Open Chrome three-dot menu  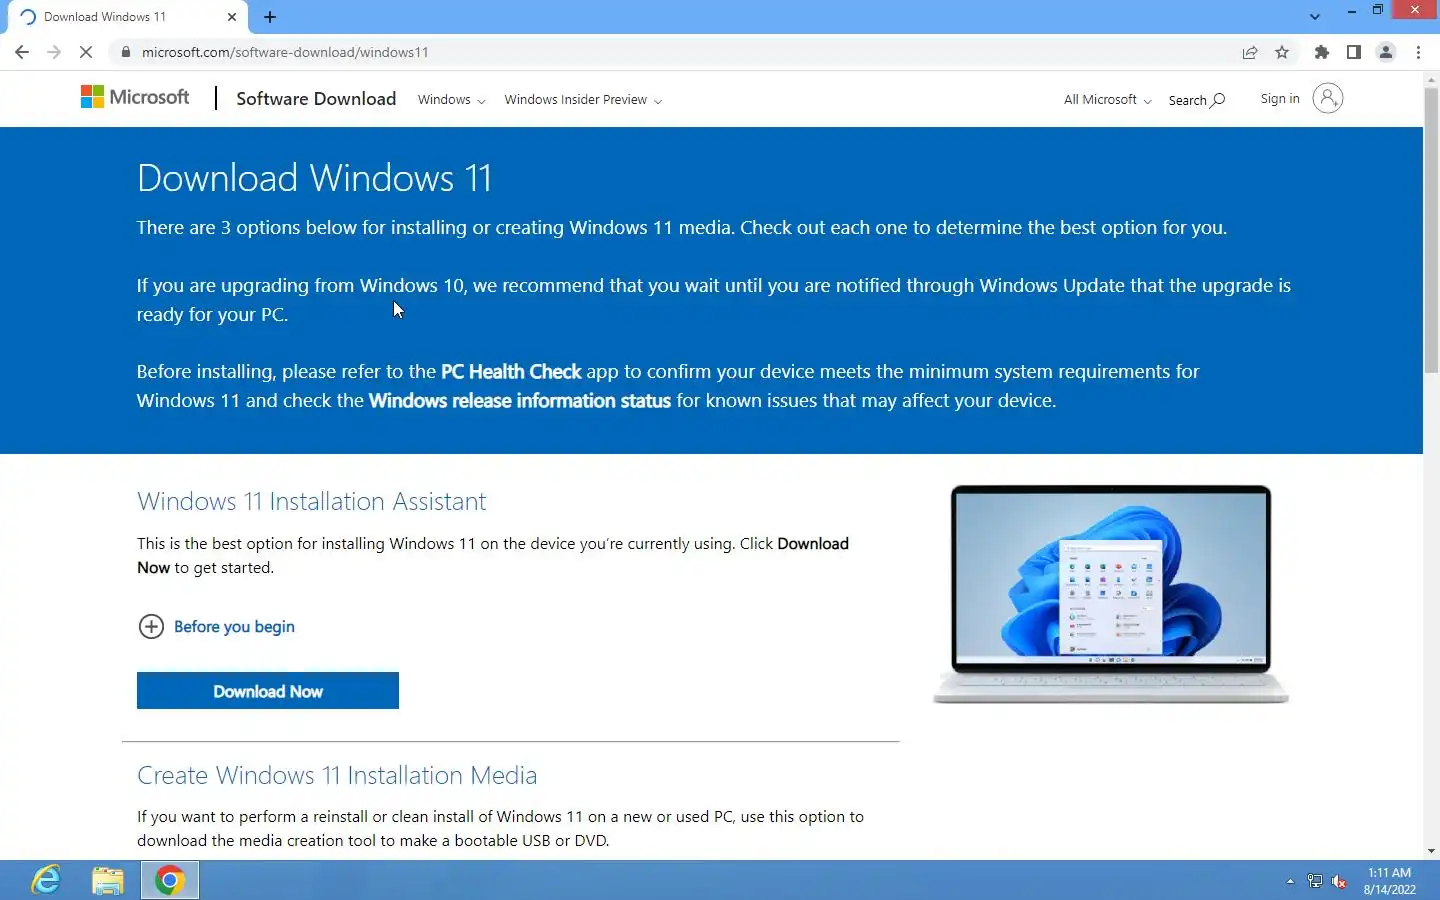click(x=1418, y=52)
